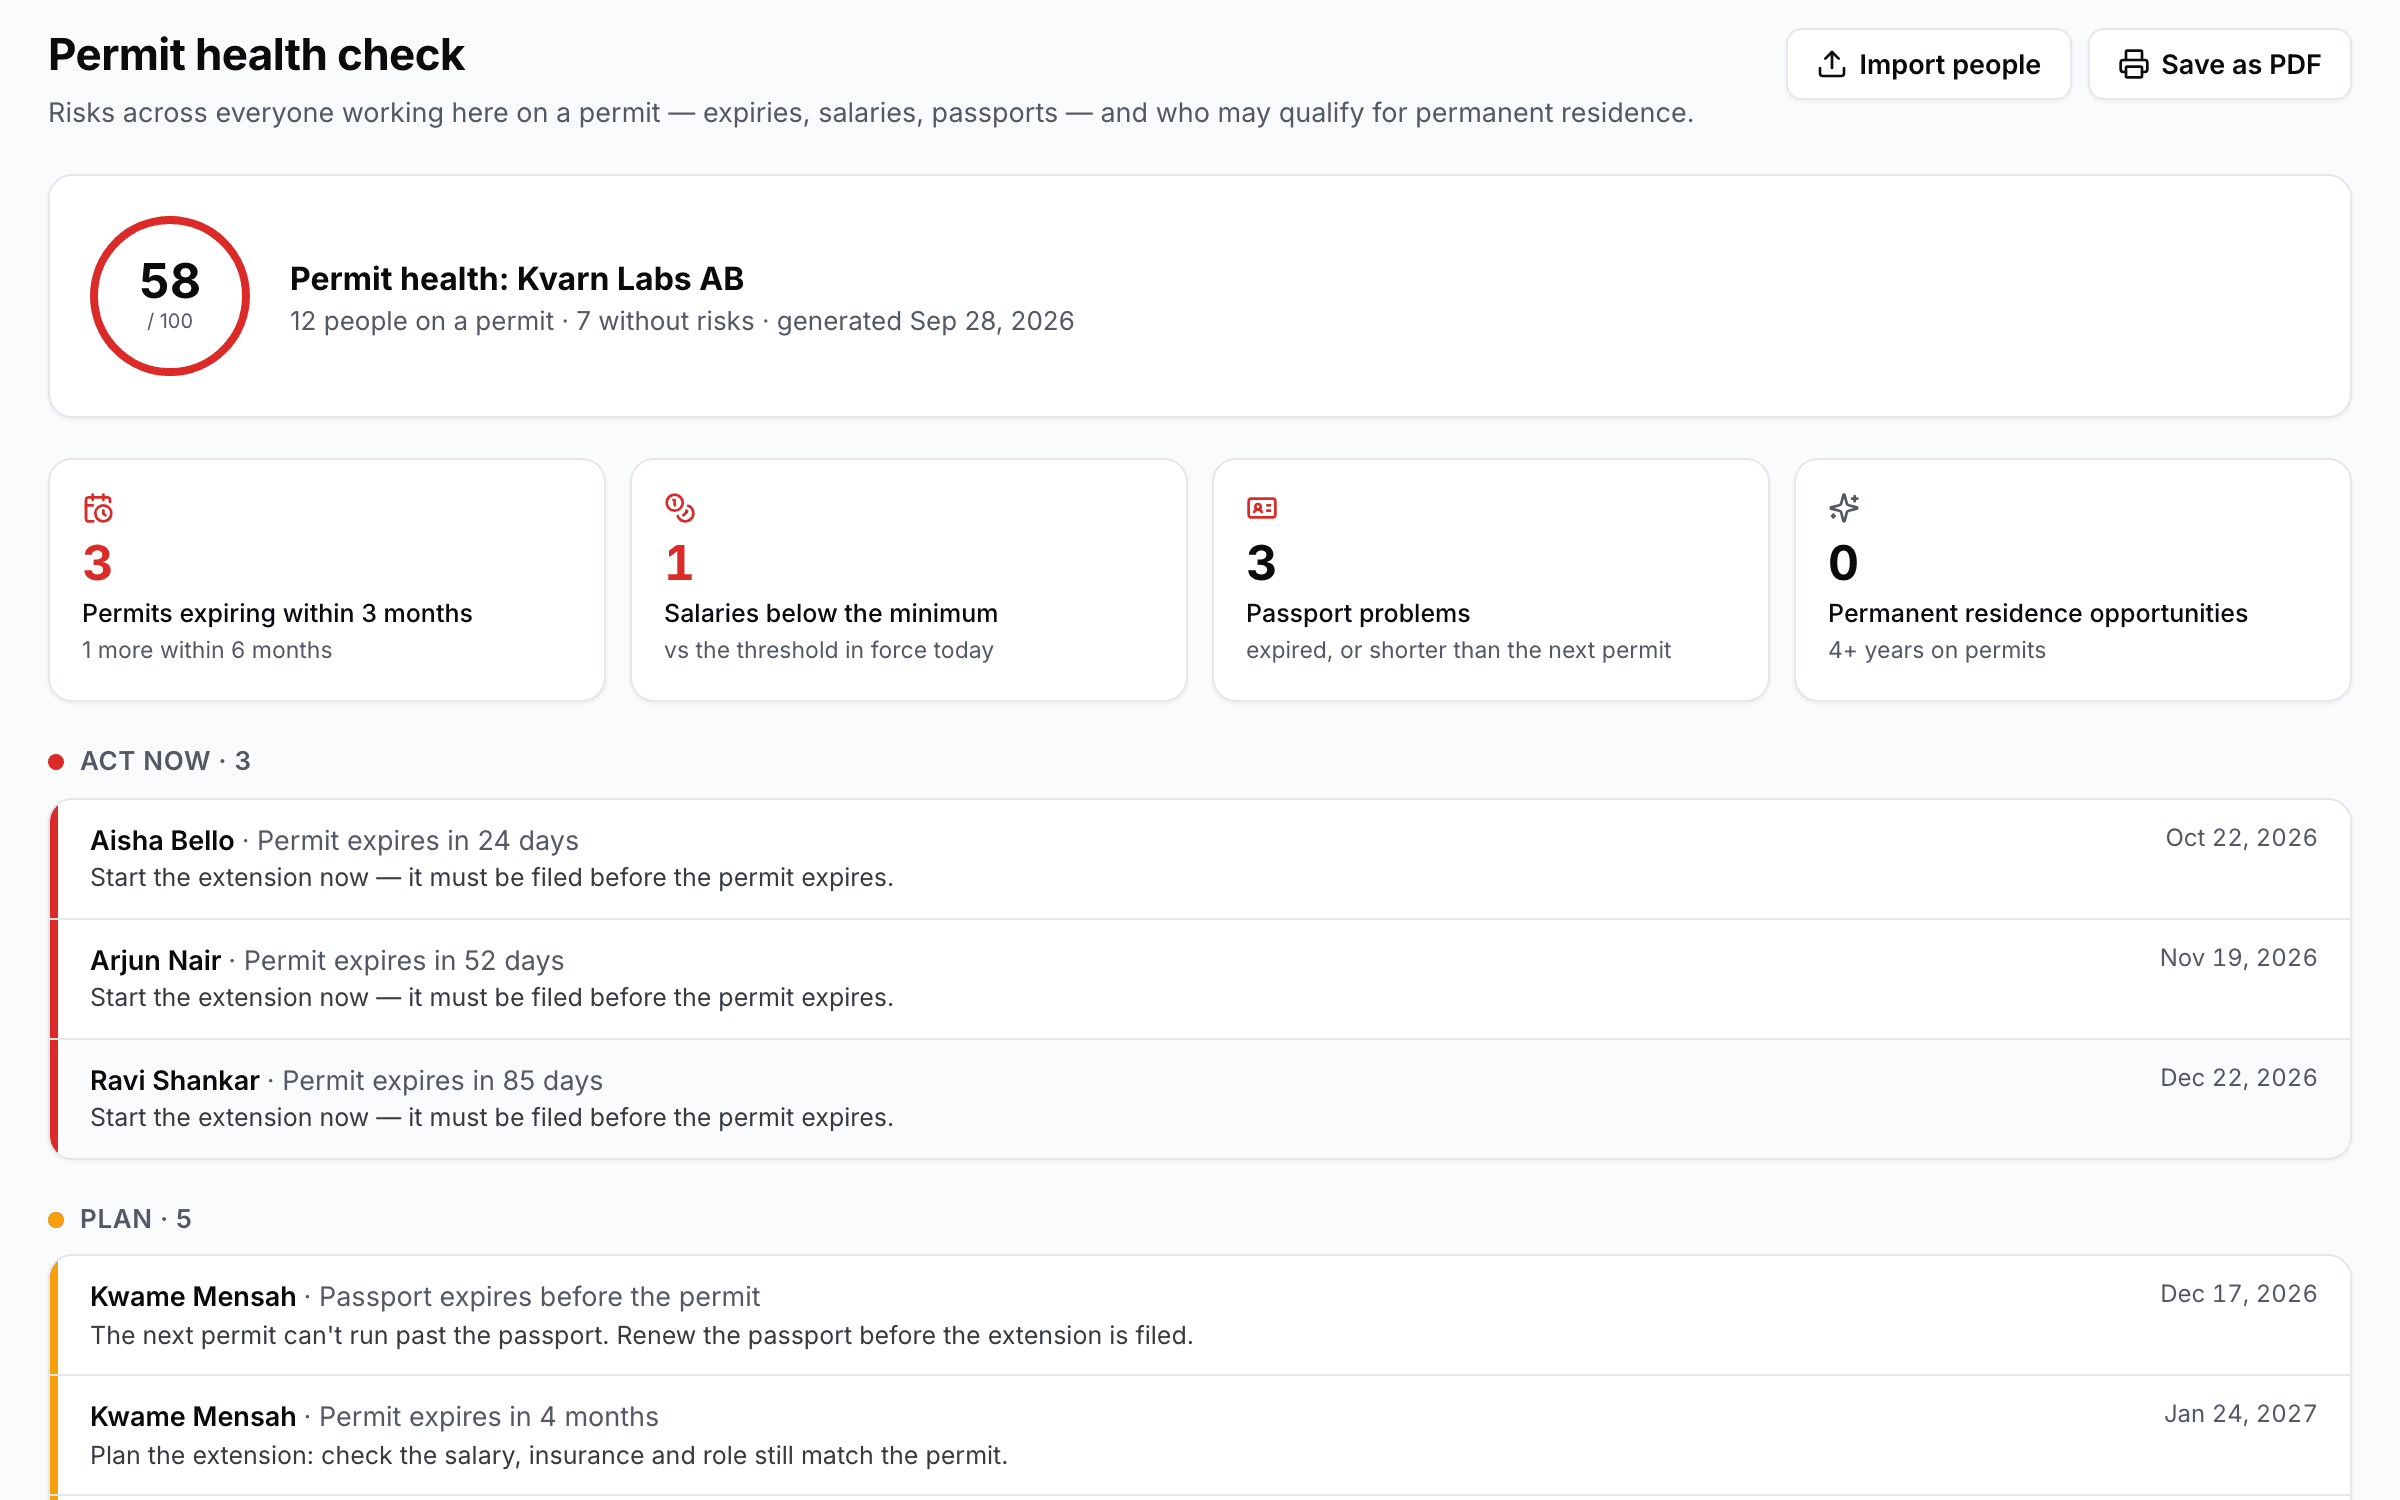The width and height of the screenshot is (2400, 1500).
Task: Open the Permits expiring within 3 months card
Action: (x=327, y=580)
